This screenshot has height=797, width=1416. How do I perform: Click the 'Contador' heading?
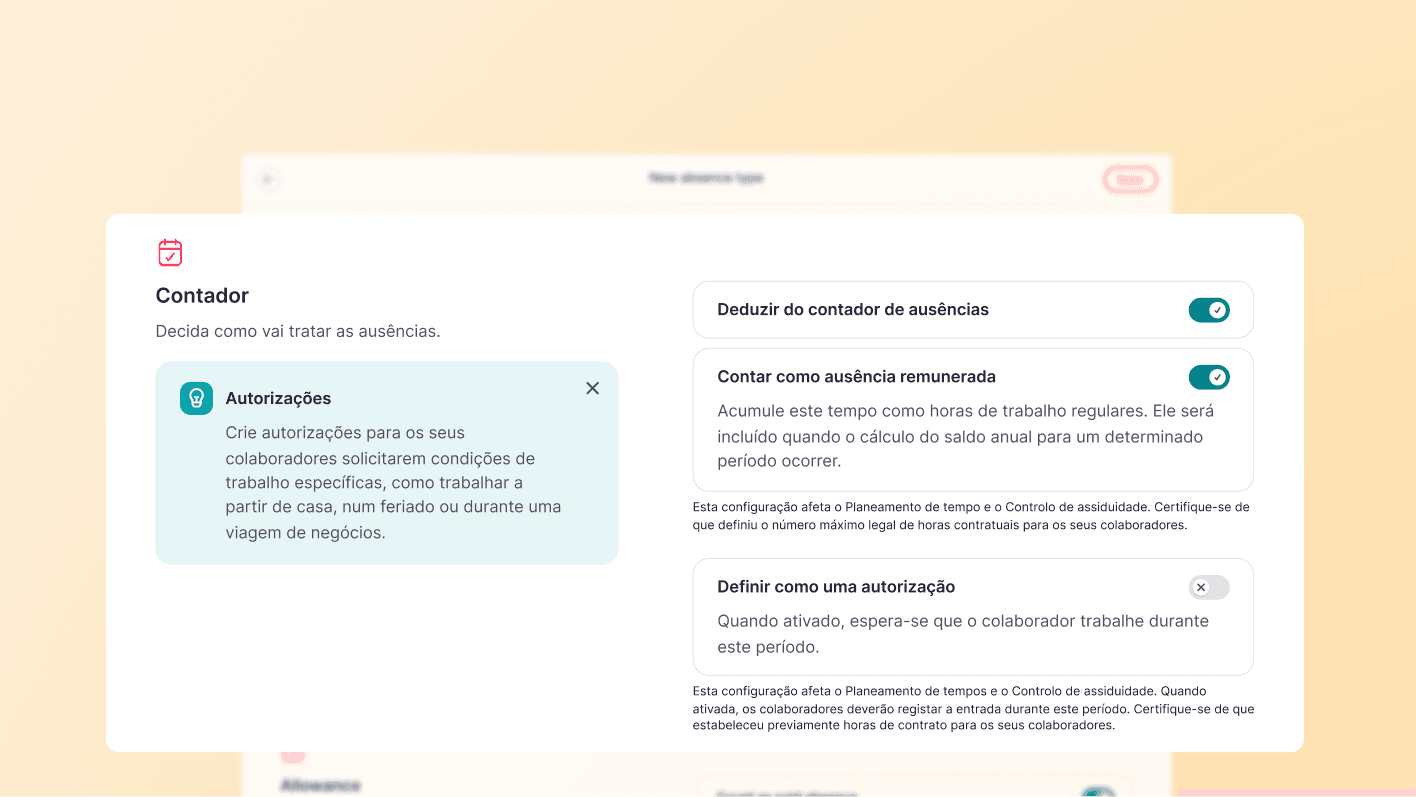click(202, 295)
